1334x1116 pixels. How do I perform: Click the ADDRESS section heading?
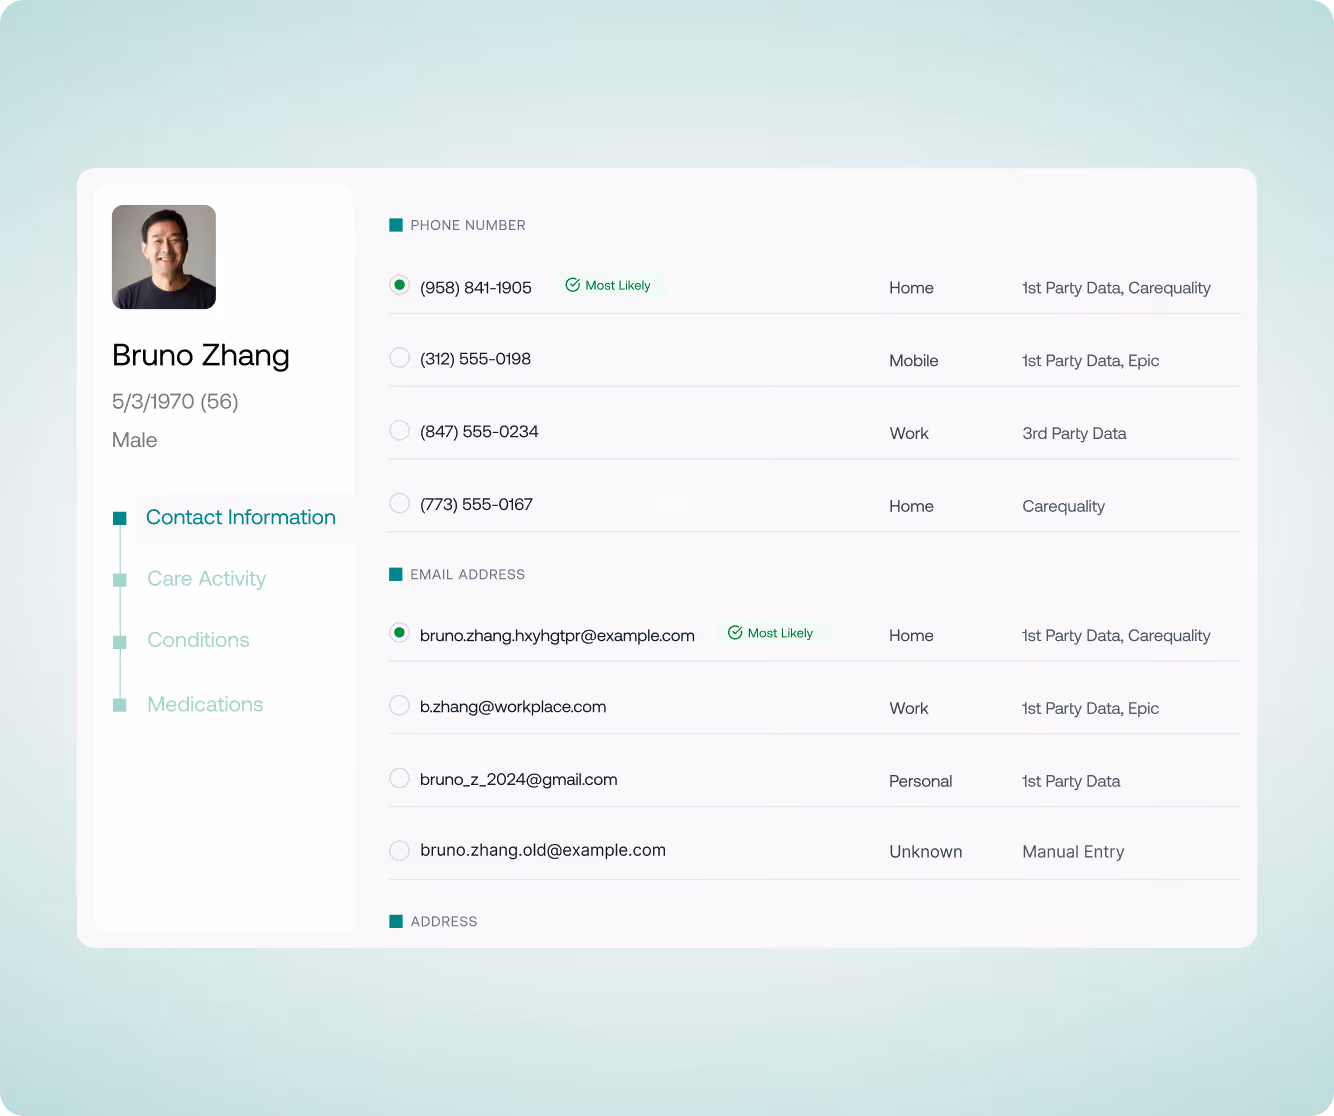pyautogui.click(x=444, y=922)
